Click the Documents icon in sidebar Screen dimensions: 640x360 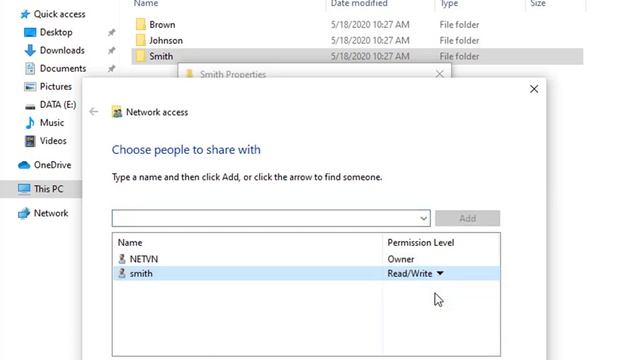tap(30, 68)
